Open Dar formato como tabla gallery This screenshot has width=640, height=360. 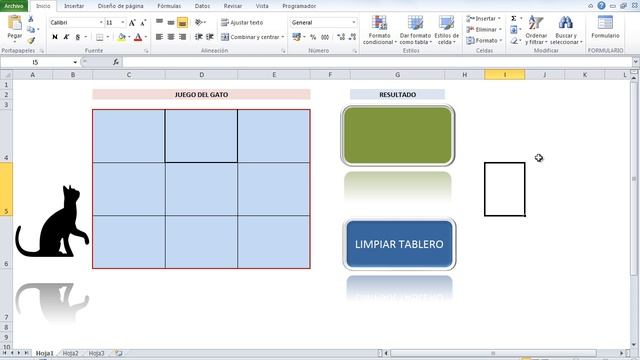pos(416,30)
